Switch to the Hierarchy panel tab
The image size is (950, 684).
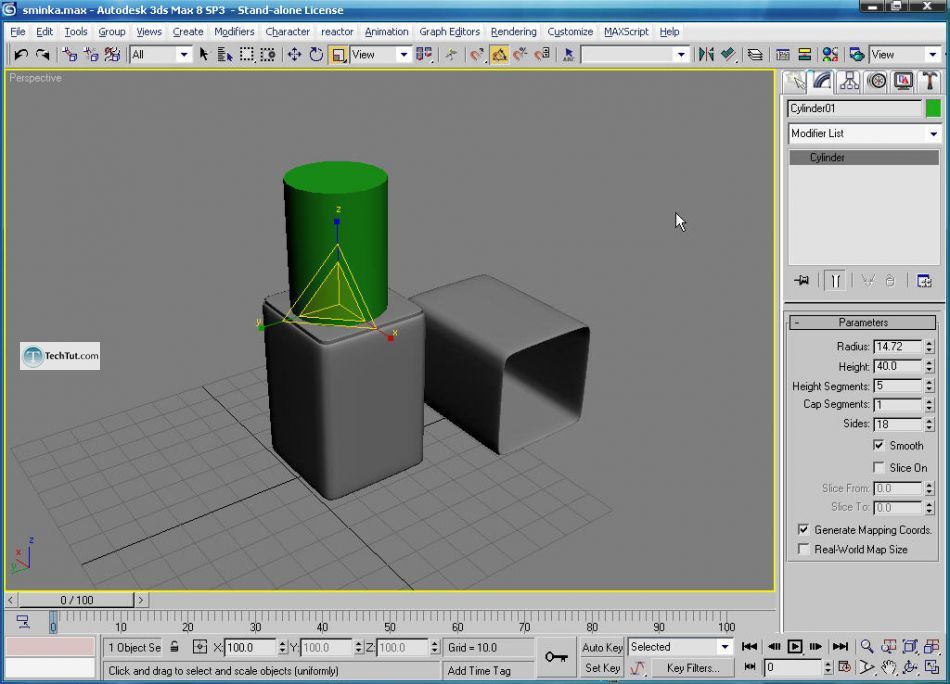849,81
